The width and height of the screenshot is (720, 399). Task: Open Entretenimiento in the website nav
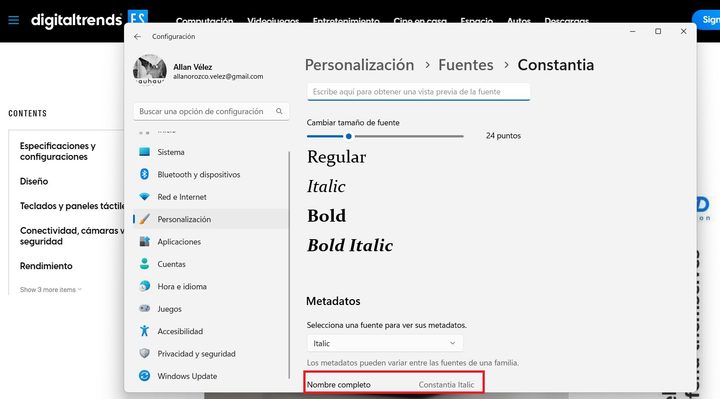point(346,21)
